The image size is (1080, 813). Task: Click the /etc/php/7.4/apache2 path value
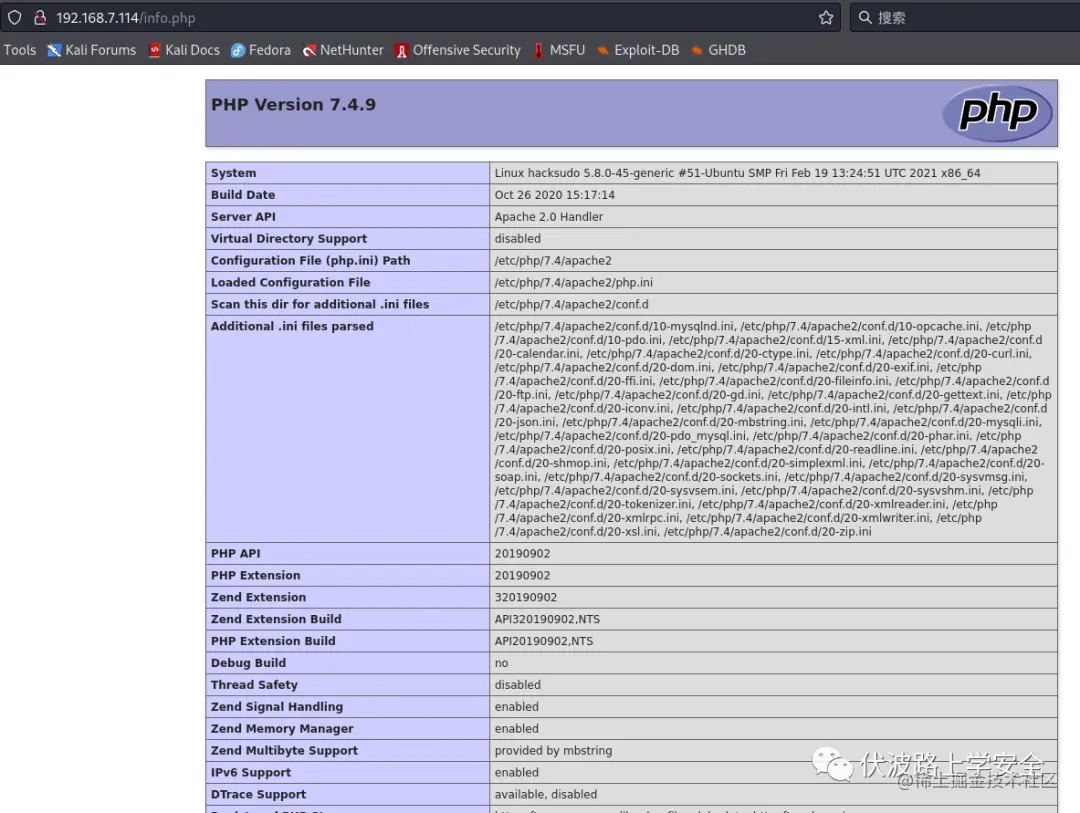pyautogui.click(x=553, y=260)
